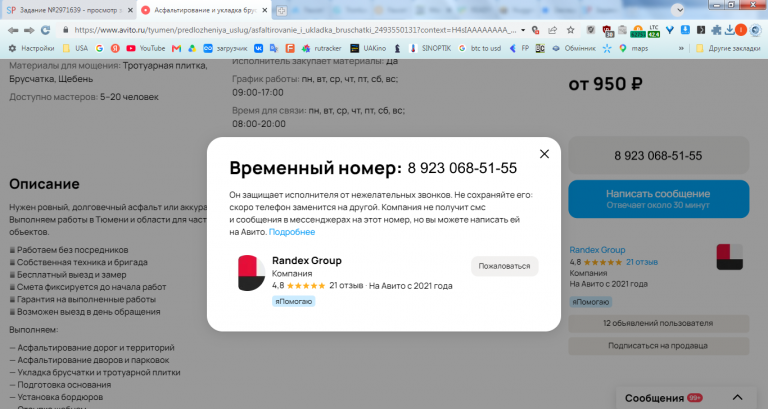Click the яПомогаю badge in sidebar
This screenshot has width=768, height=409.
pyautogui.click(x=591, y=302)
